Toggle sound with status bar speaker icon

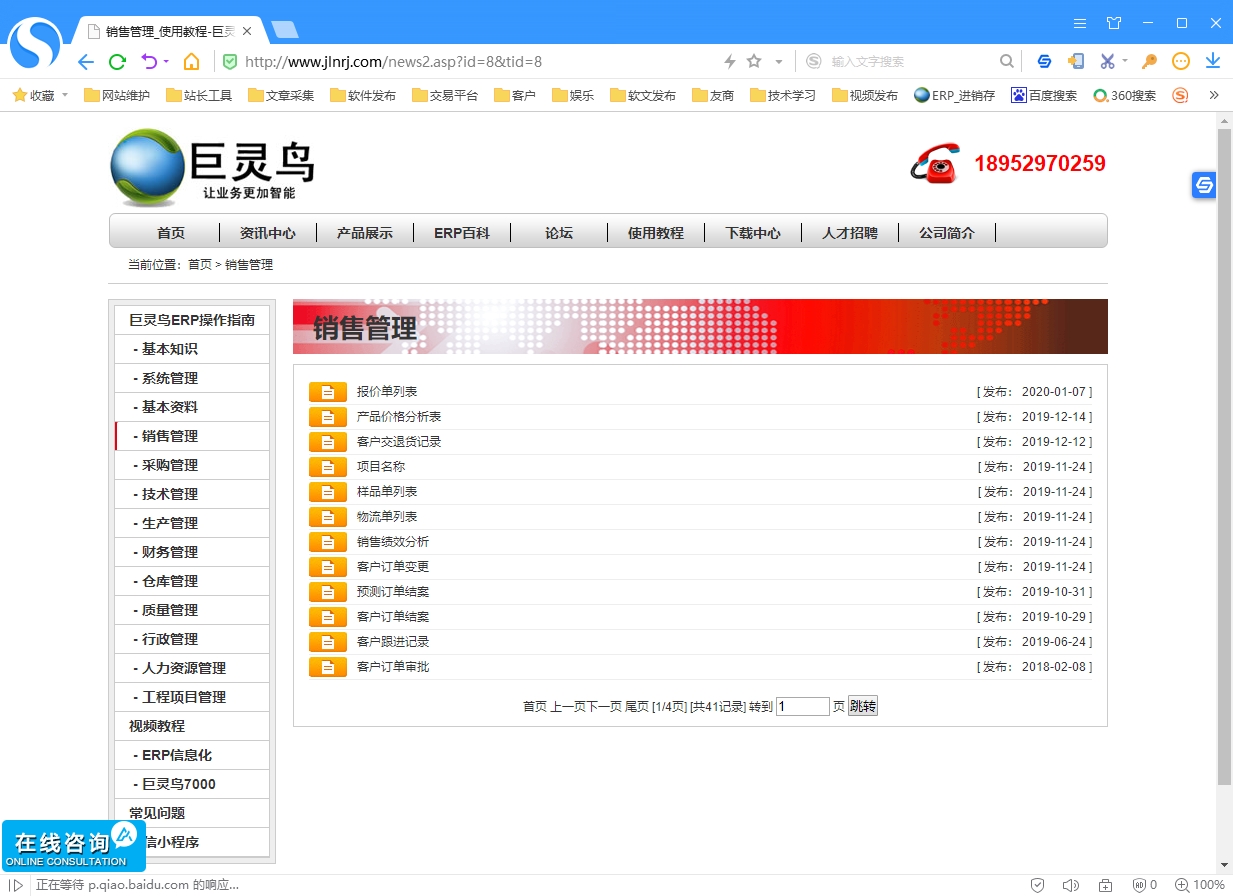[x=1070, y=885]
